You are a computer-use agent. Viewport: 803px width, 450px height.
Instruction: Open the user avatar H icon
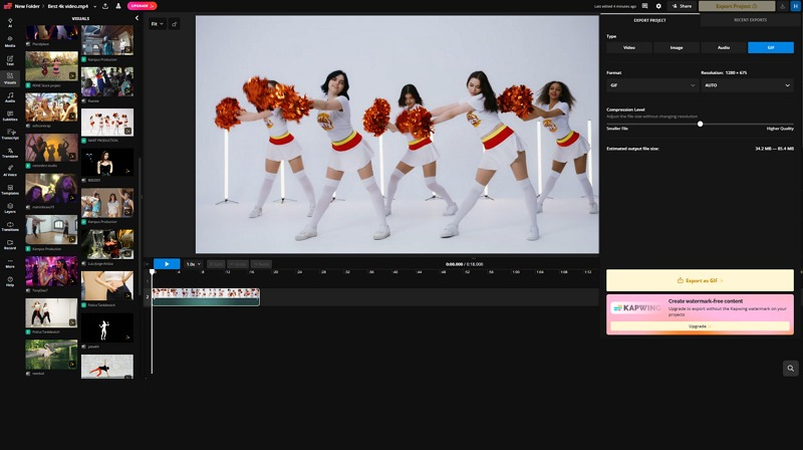796,6
